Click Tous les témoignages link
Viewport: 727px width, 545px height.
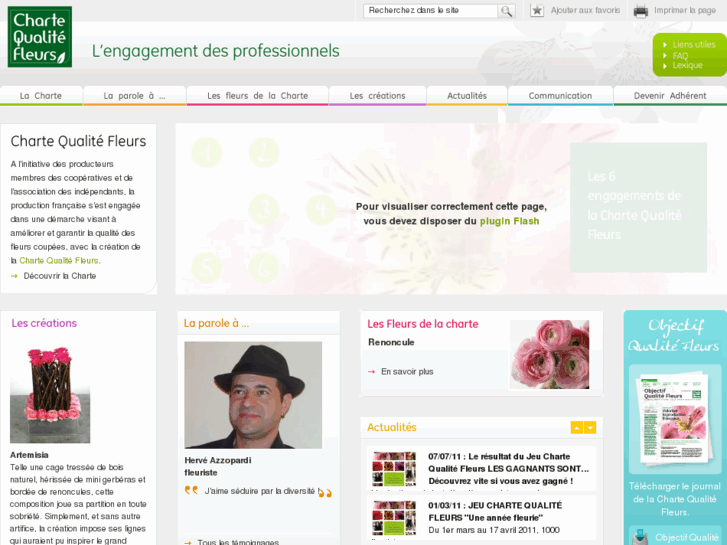[238, 542]
